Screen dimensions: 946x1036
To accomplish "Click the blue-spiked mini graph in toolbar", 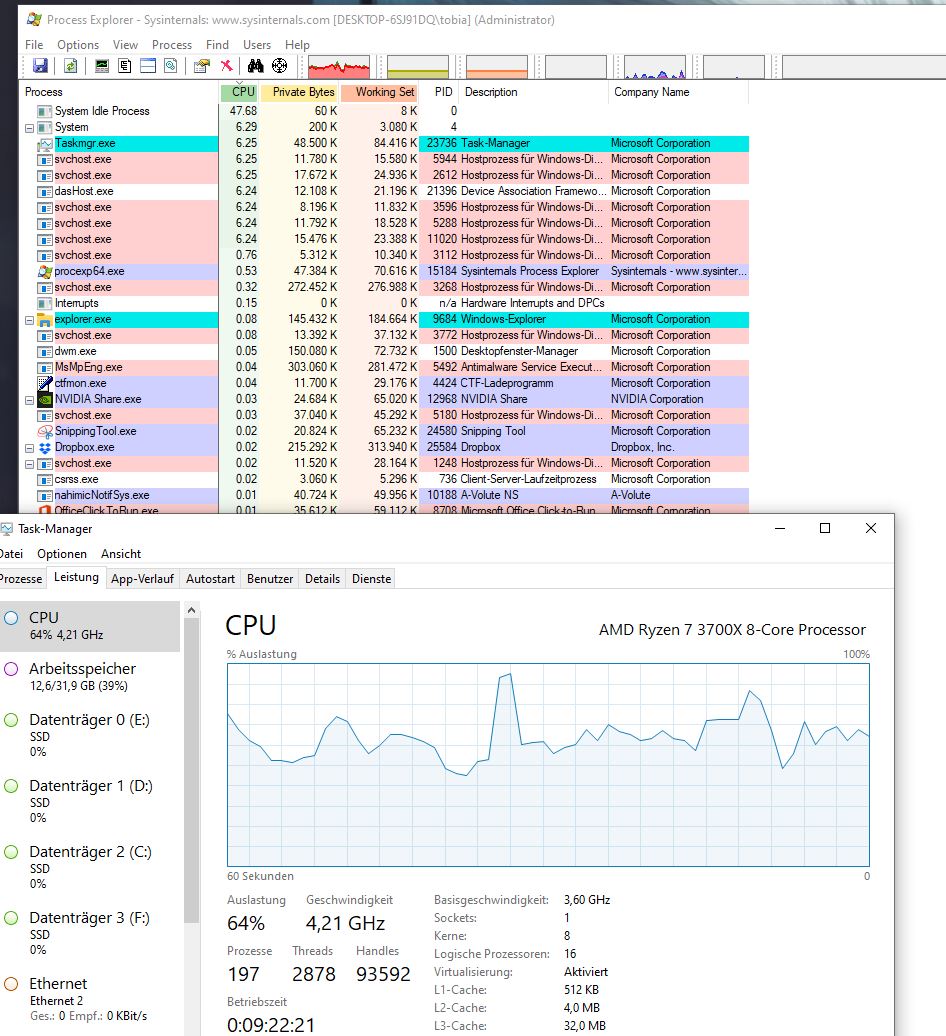I will (655, 67).
